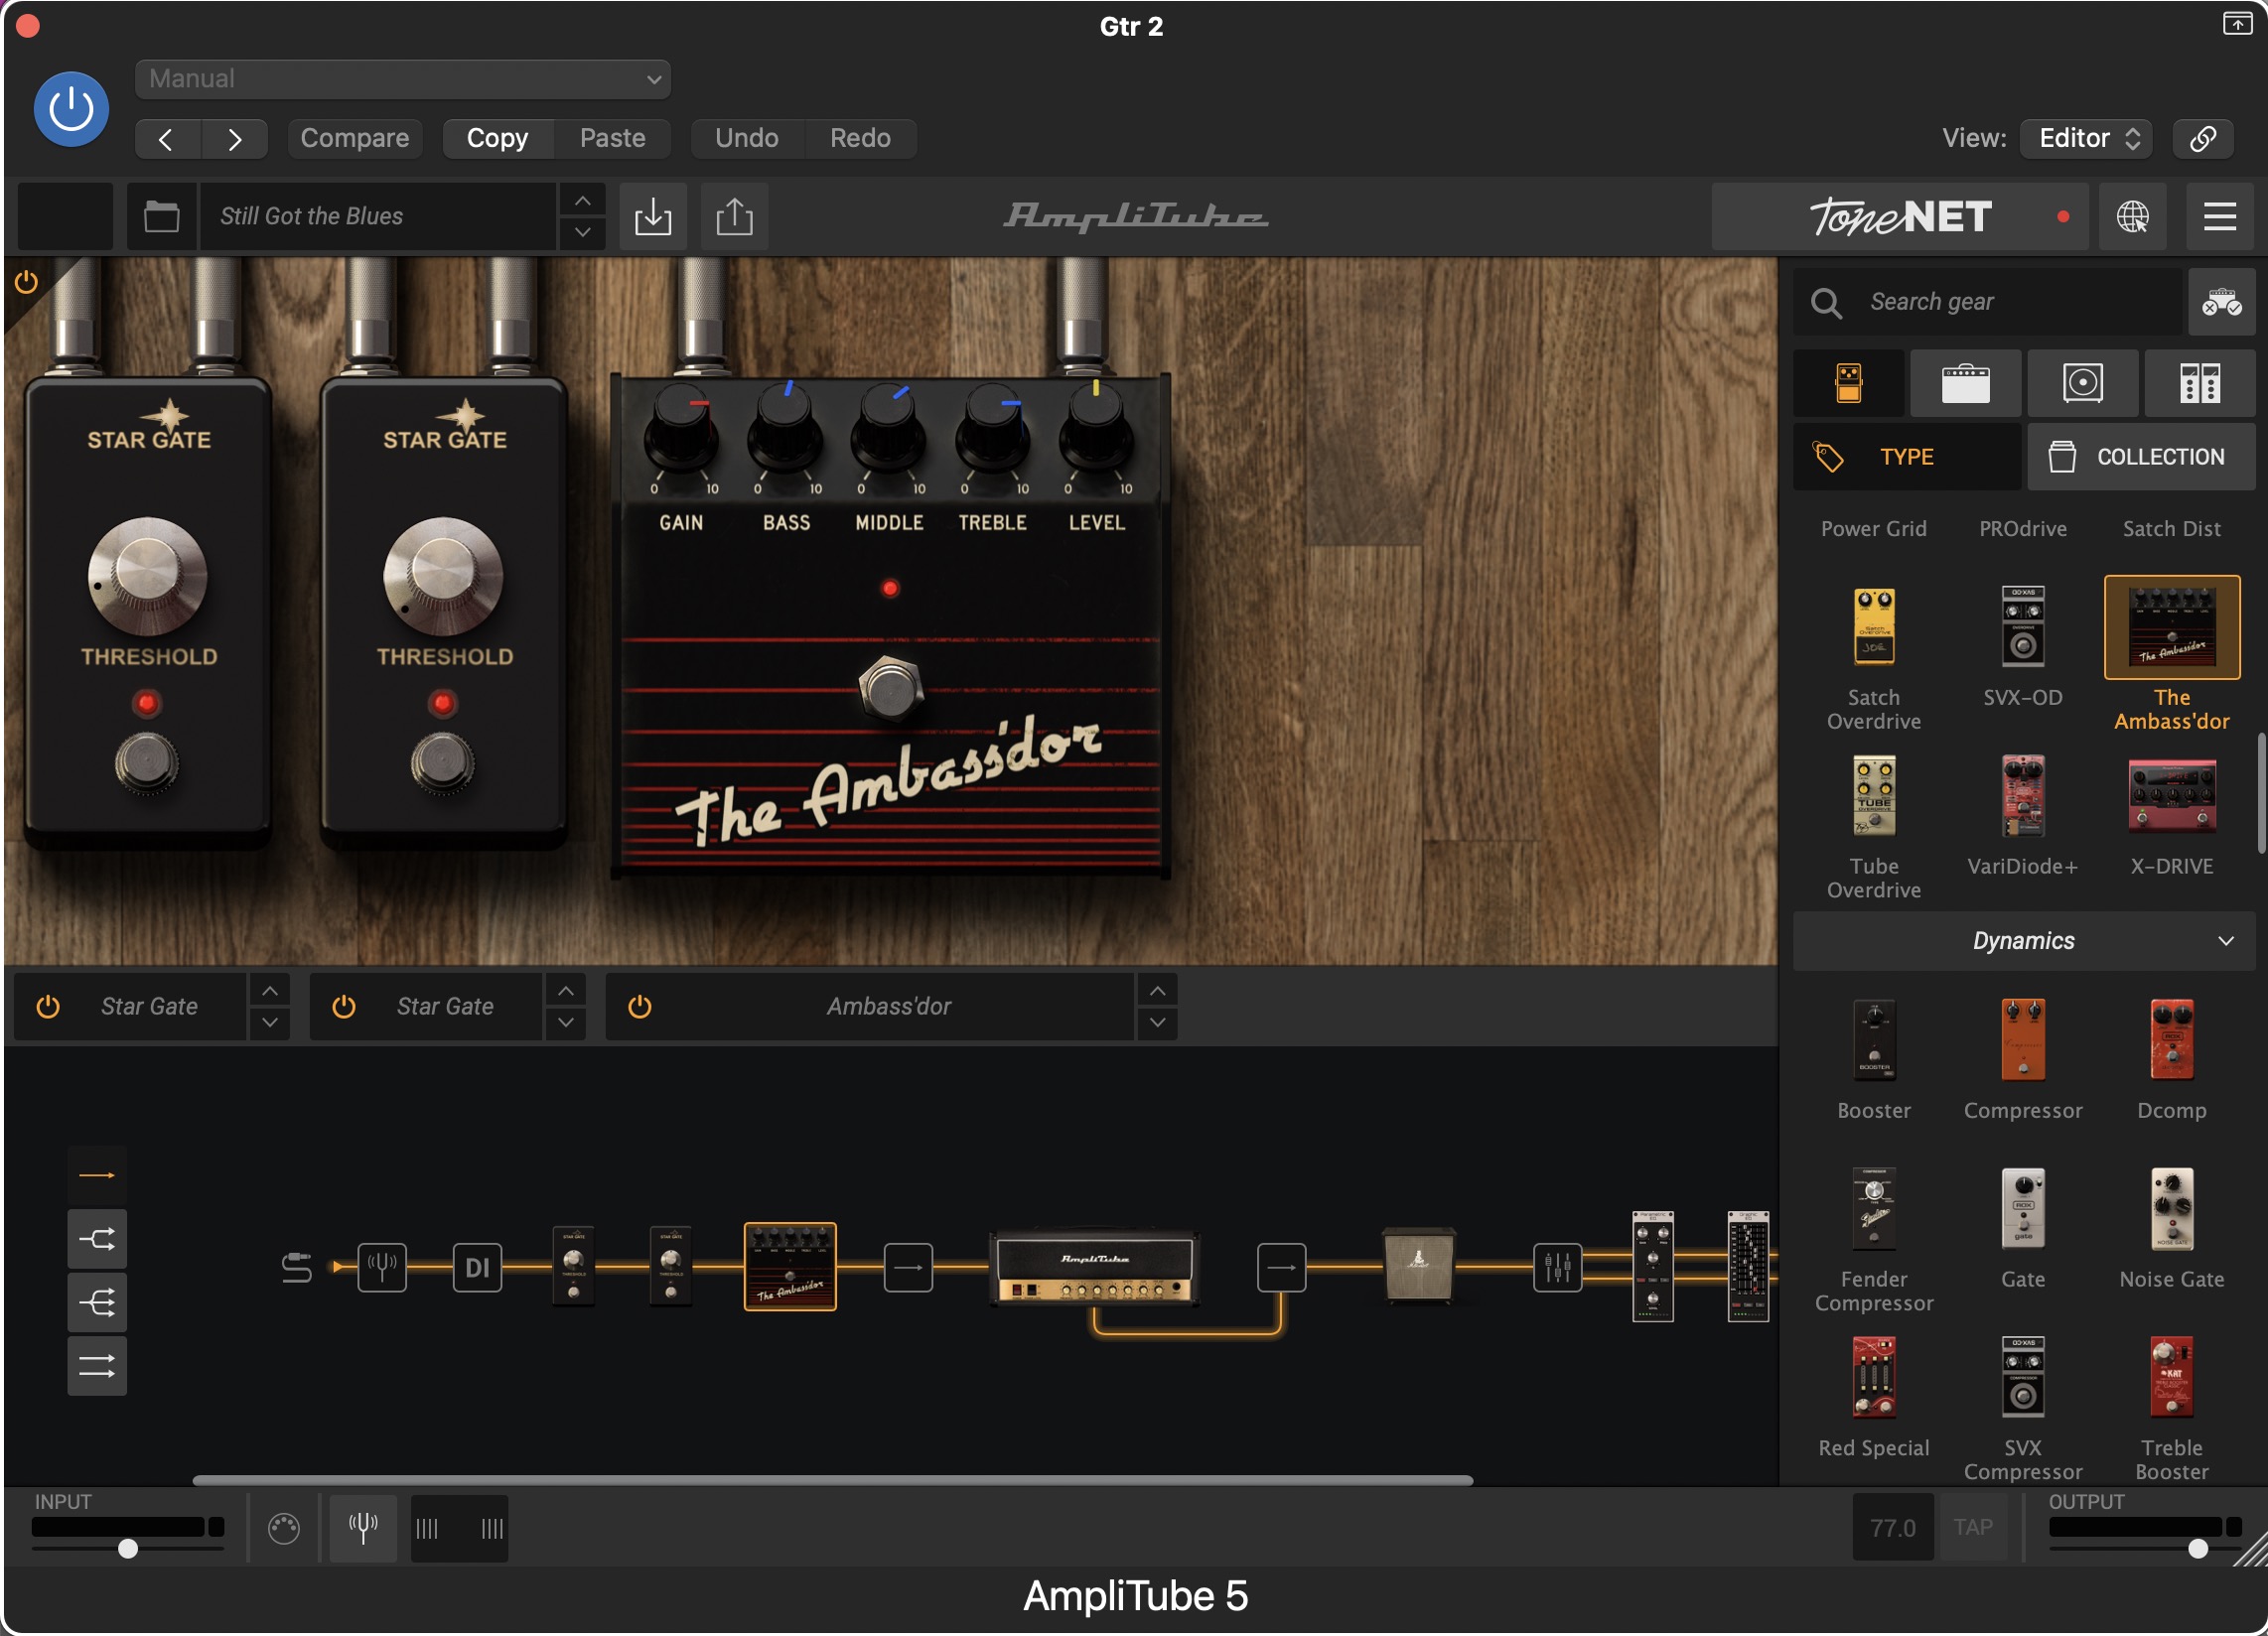This screenshot has width=2268, height=1636.
Task: Click the Redo button
Action: (860, 138)
